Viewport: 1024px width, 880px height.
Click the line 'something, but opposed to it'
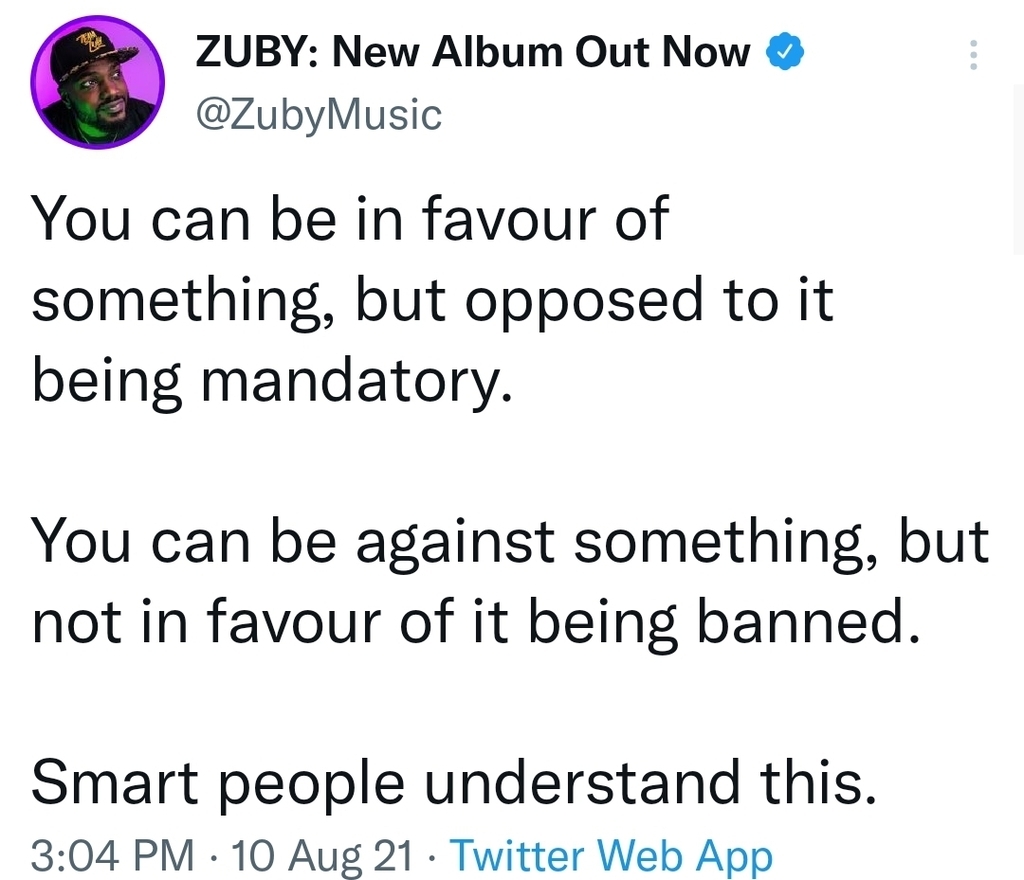point(432,300)
